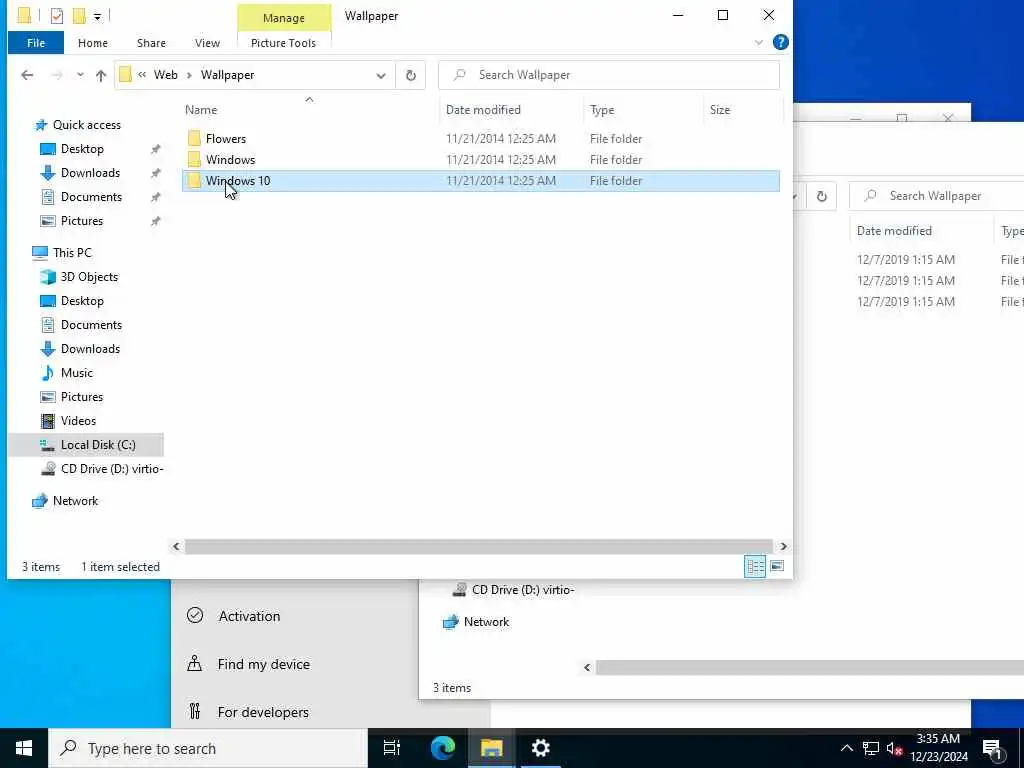Click the Properties checkmark quick-access icon
Image resolution: width=1024 pixels, height=768 pixels.
click(57, 16)
